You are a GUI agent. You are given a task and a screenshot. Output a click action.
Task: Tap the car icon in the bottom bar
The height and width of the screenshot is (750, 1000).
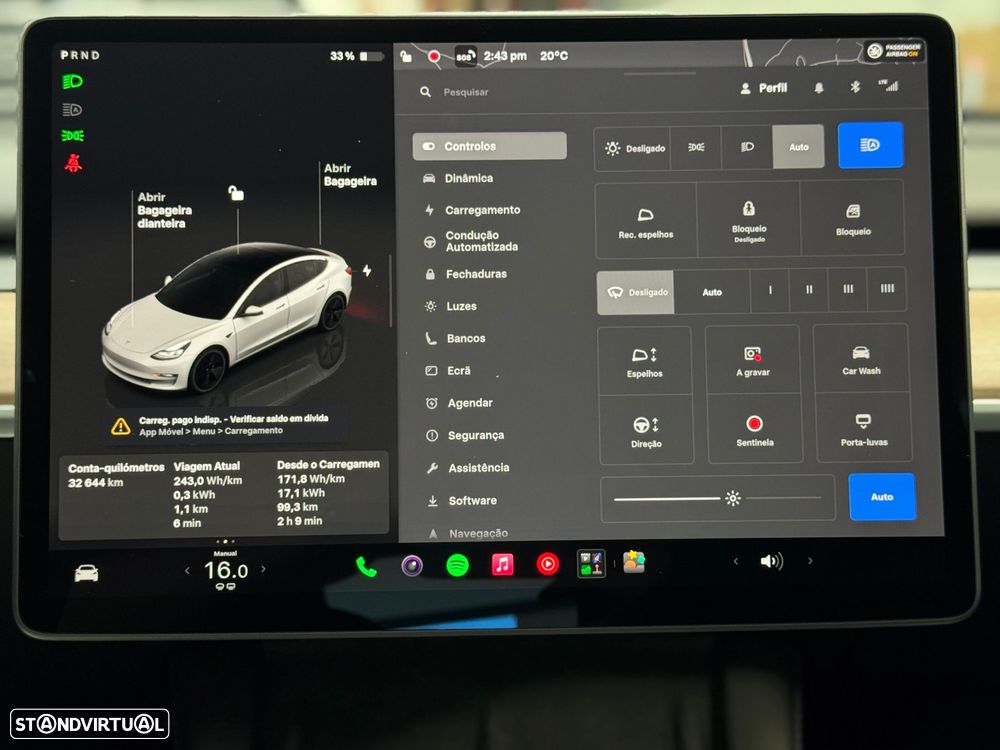[x=86, y=573]
